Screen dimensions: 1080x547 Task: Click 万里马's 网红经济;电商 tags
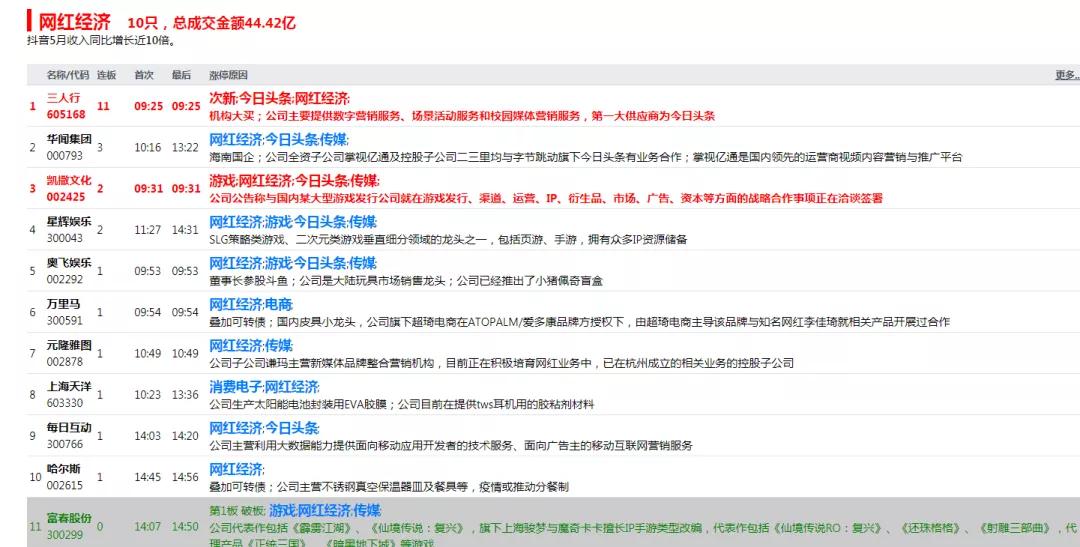(x=251, y=305)
